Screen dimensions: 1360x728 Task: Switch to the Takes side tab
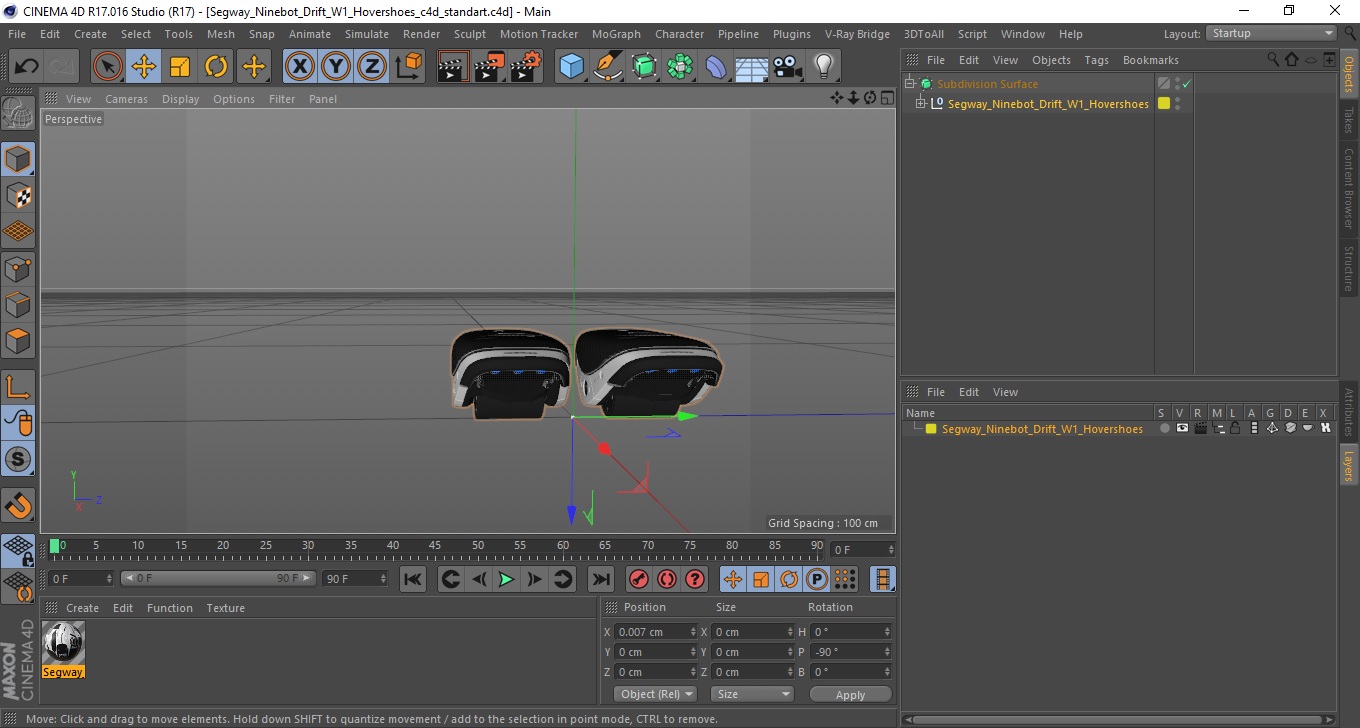tap(1348, 120)
